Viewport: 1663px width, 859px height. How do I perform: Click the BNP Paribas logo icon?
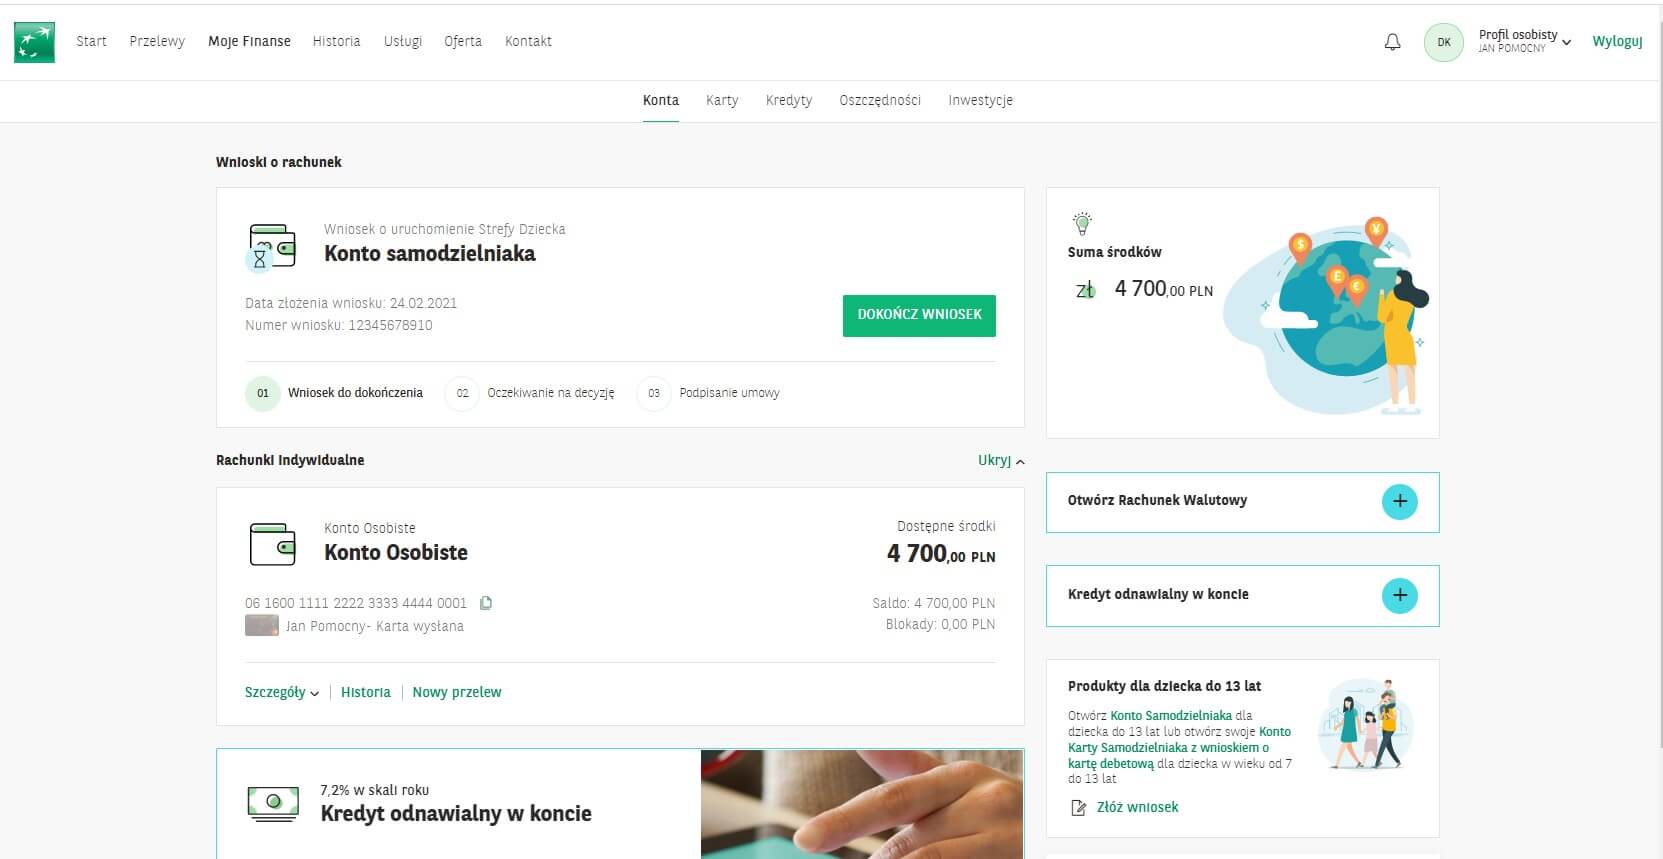pyautogui.click(x=34, y=42)
